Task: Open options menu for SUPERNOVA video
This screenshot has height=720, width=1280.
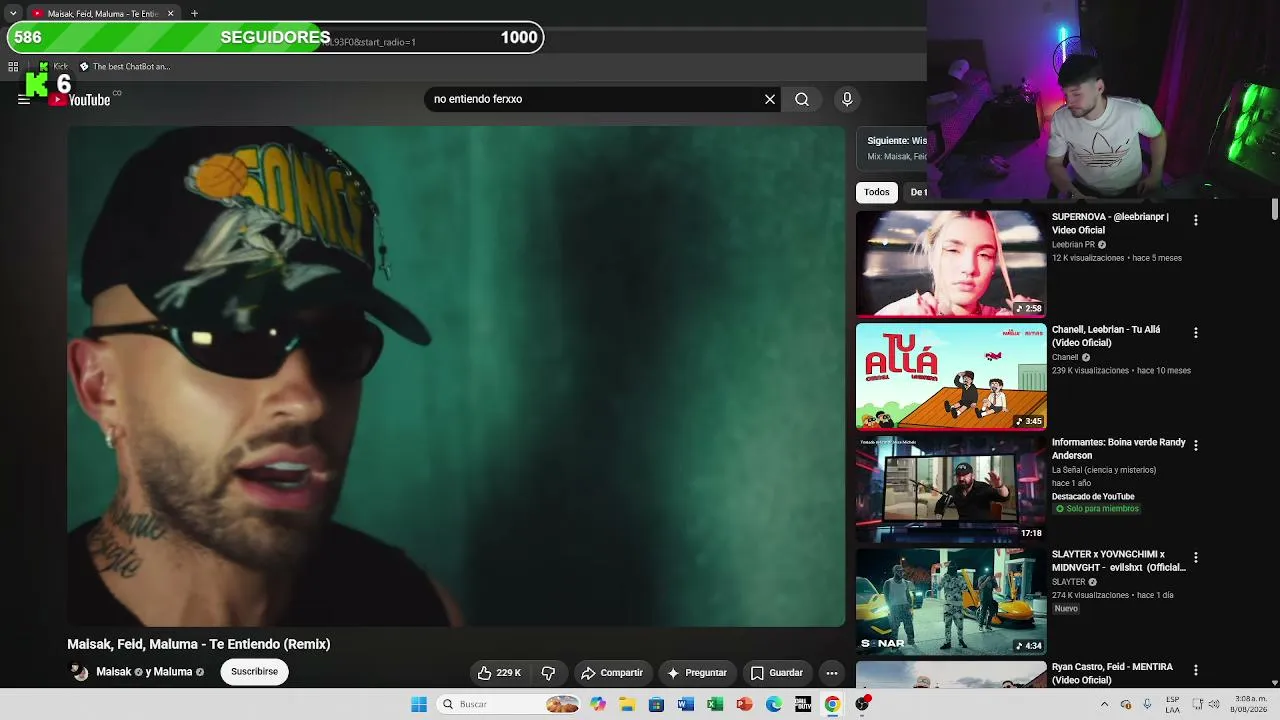Action: [1195, 220]
